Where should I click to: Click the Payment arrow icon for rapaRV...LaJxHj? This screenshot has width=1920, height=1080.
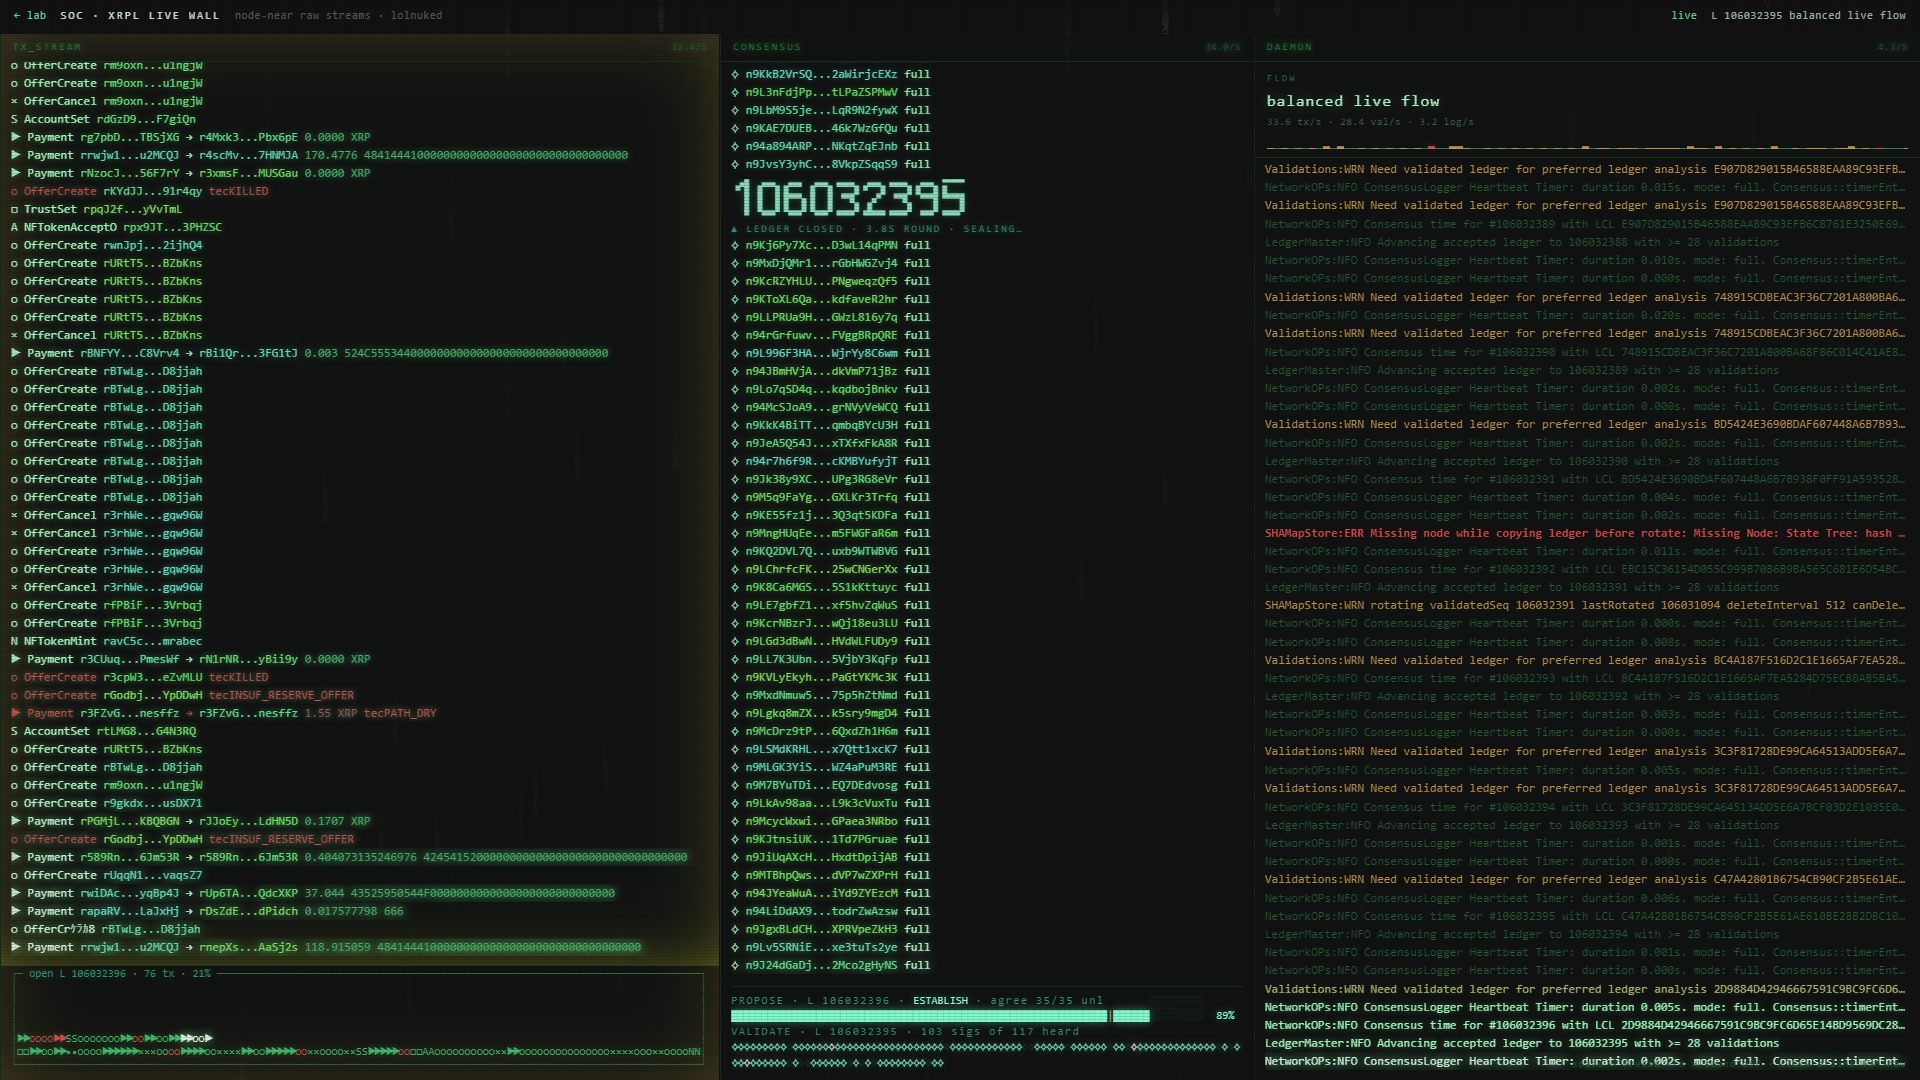(x=15, y=911)
